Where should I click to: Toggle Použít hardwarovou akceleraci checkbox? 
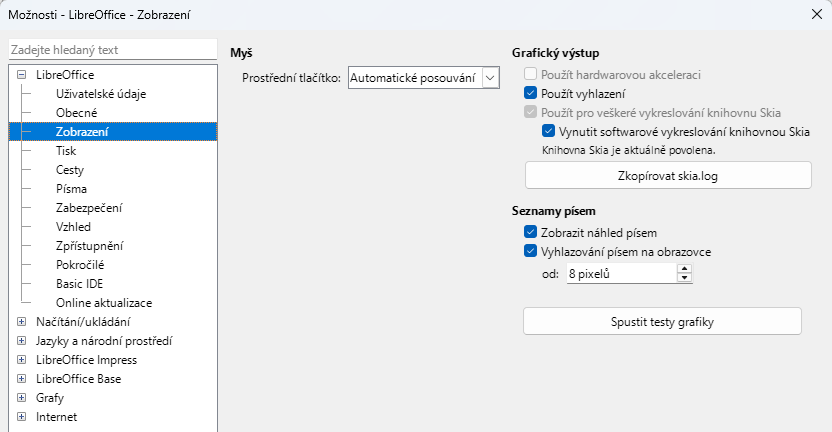530,74
